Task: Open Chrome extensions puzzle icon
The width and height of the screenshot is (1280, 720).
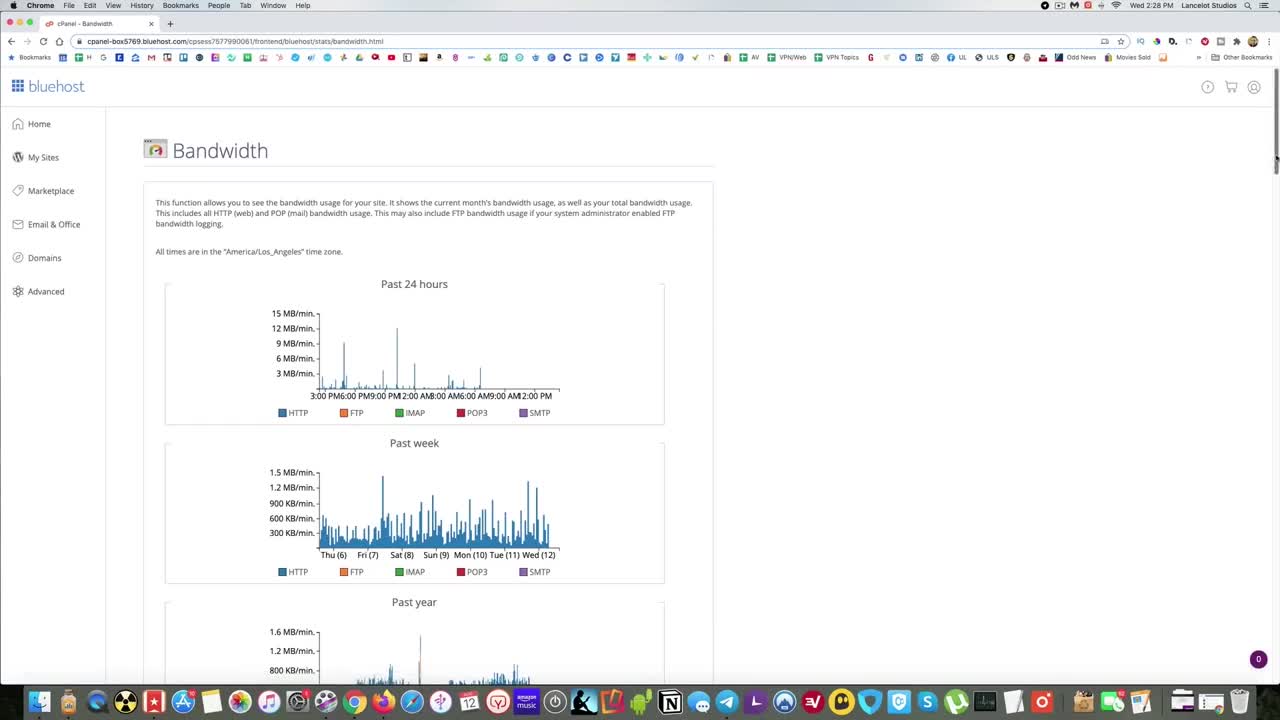Action: click(x=1237, y=41)
